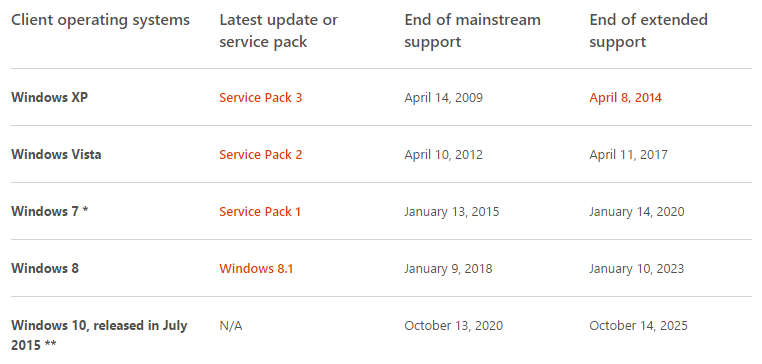Click the End of extended support header
The height and width of the screenshot is (364, 762).
tap(648, 31)
